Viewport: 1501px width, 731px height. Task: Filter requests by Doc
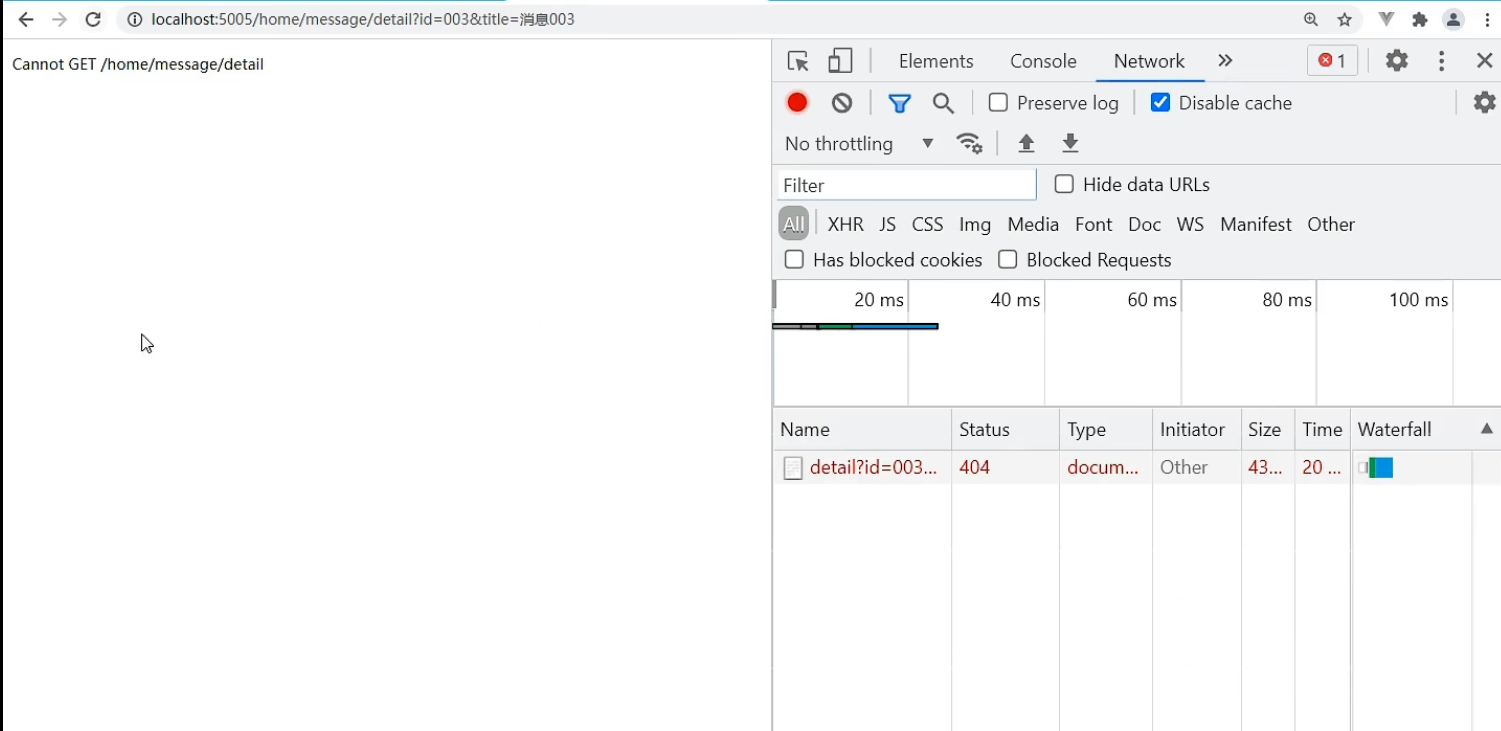pos(1145,224)
